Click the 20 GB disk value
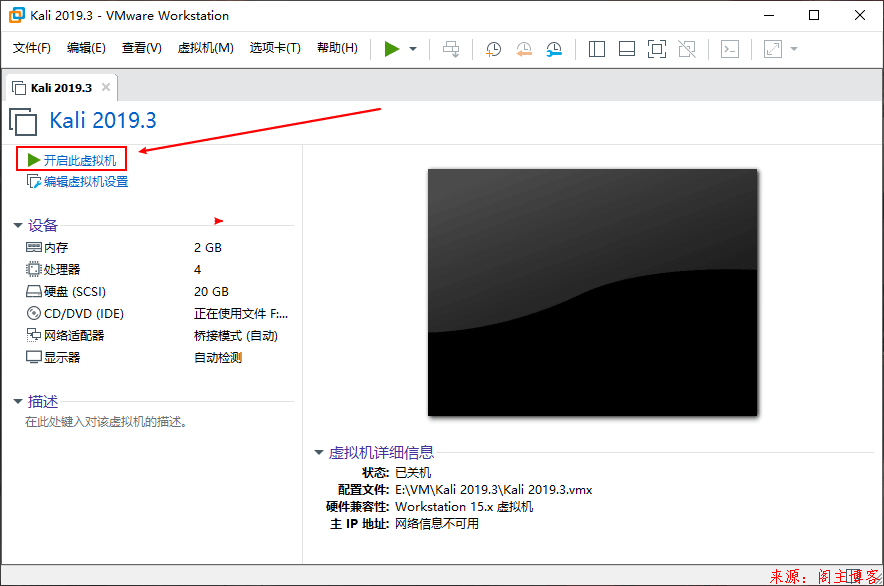Screen dimensions: 884x586 [211, 292]
